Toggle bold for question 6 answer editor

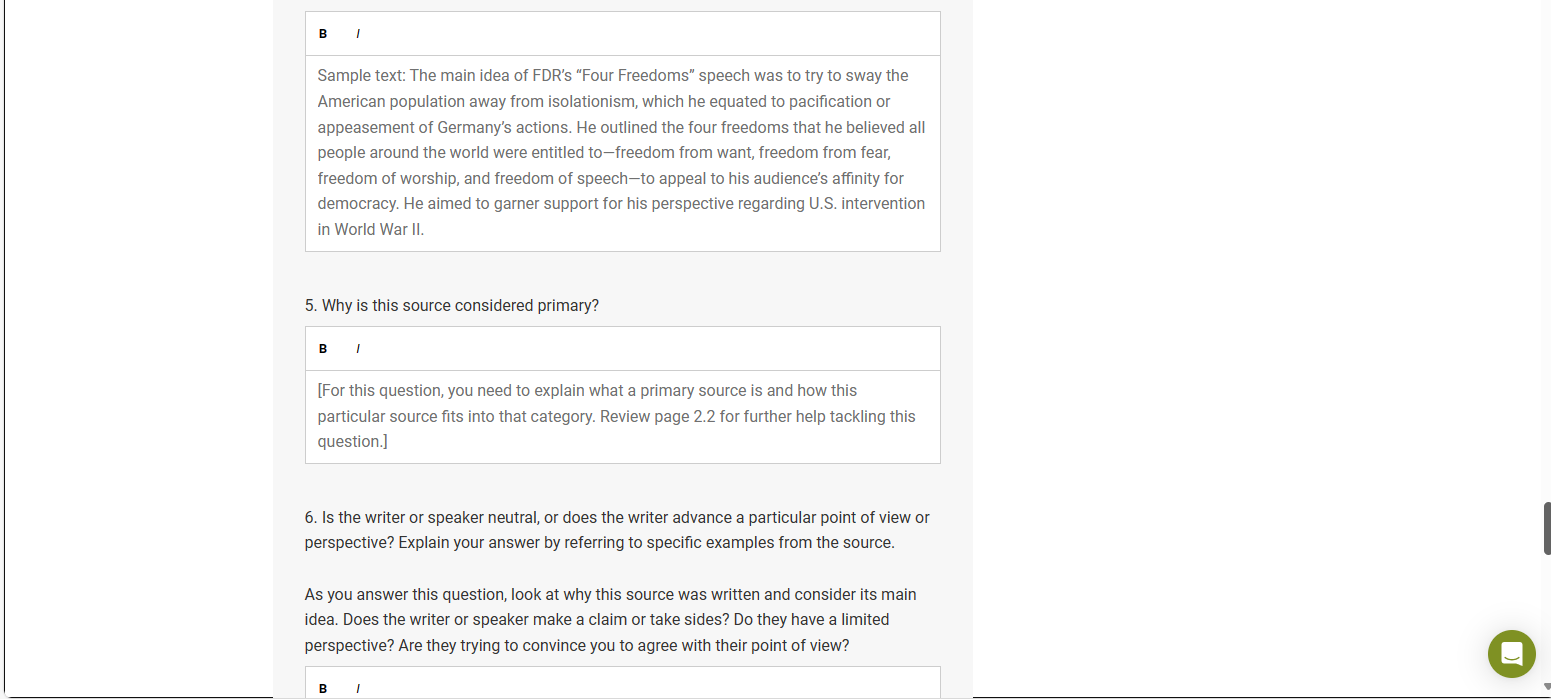[x=323, y=688]
